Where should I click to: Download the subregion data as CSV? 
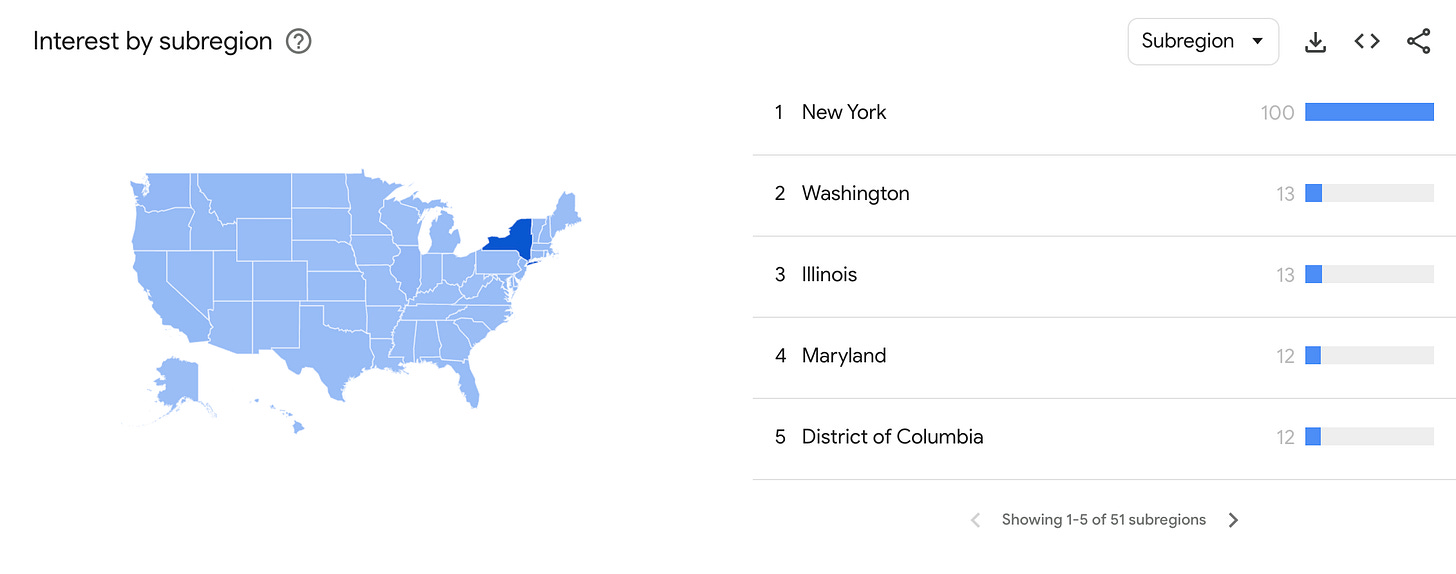click(1316, 42)
